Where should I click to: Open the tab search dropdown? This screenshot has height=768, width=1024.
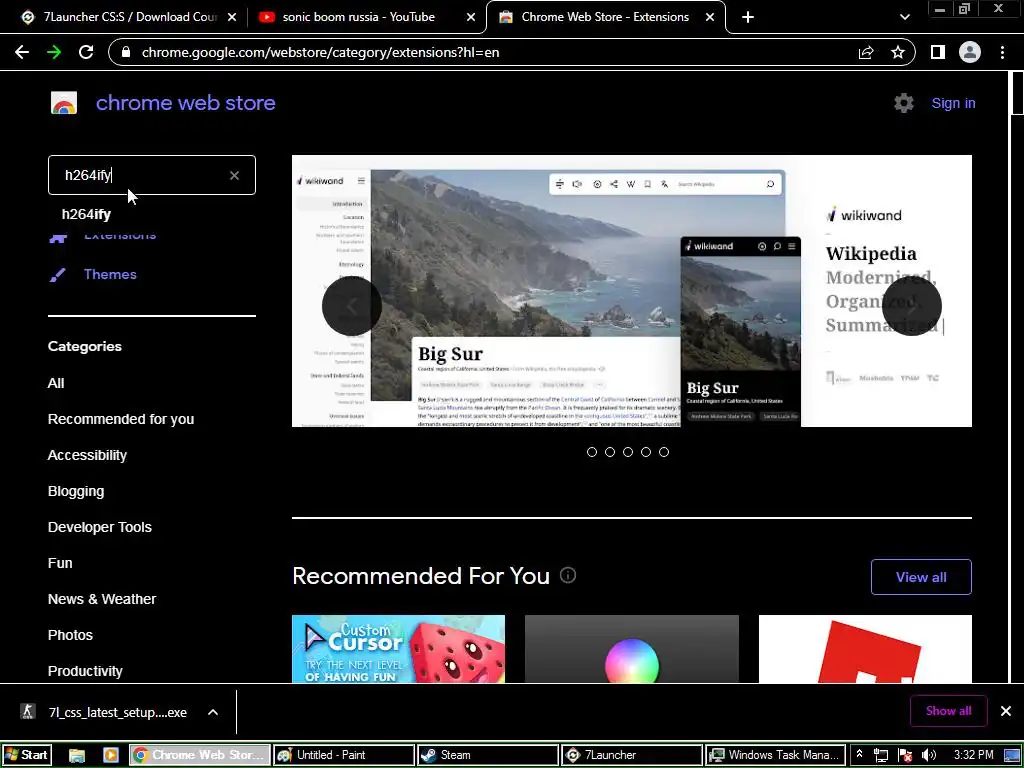(904, 17)
